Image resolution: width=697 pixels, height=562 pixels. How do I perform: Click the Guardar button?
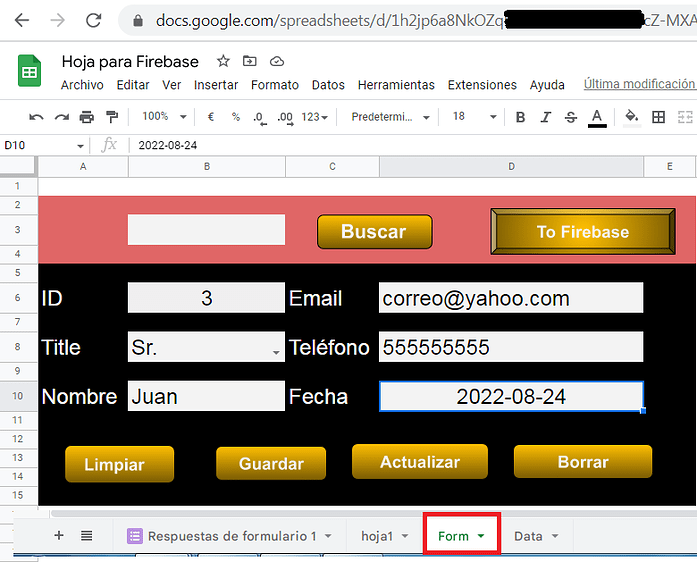click(x=271, y=464)
